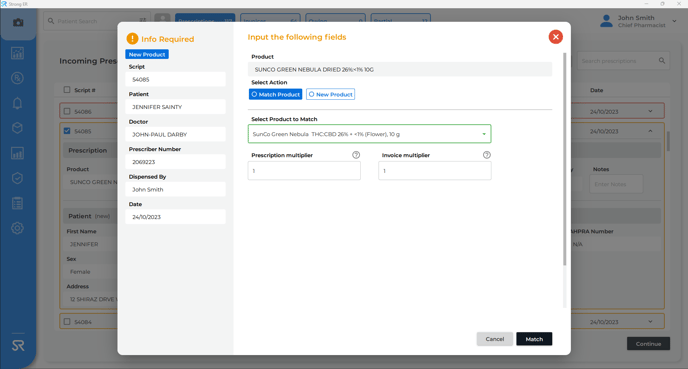
Task: Open John Smith user menu arrow
Action: coord(674,21)
